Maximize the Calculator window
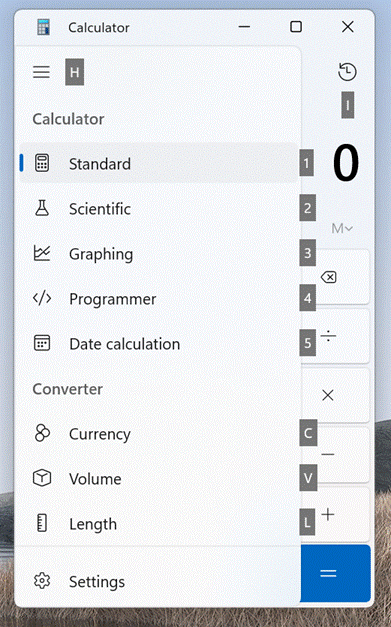391x627 pixels. [296, 27]
